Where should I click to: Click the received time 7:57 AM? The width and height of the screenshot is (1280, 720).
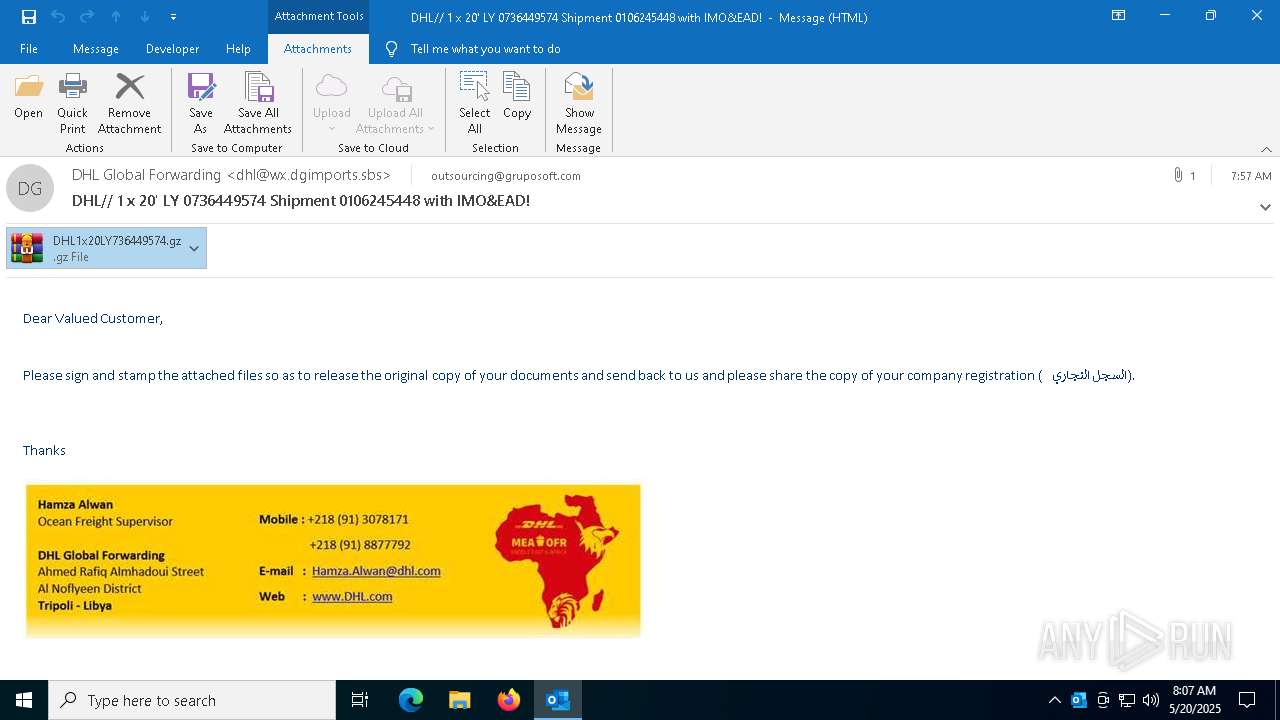coord(1251,176)
